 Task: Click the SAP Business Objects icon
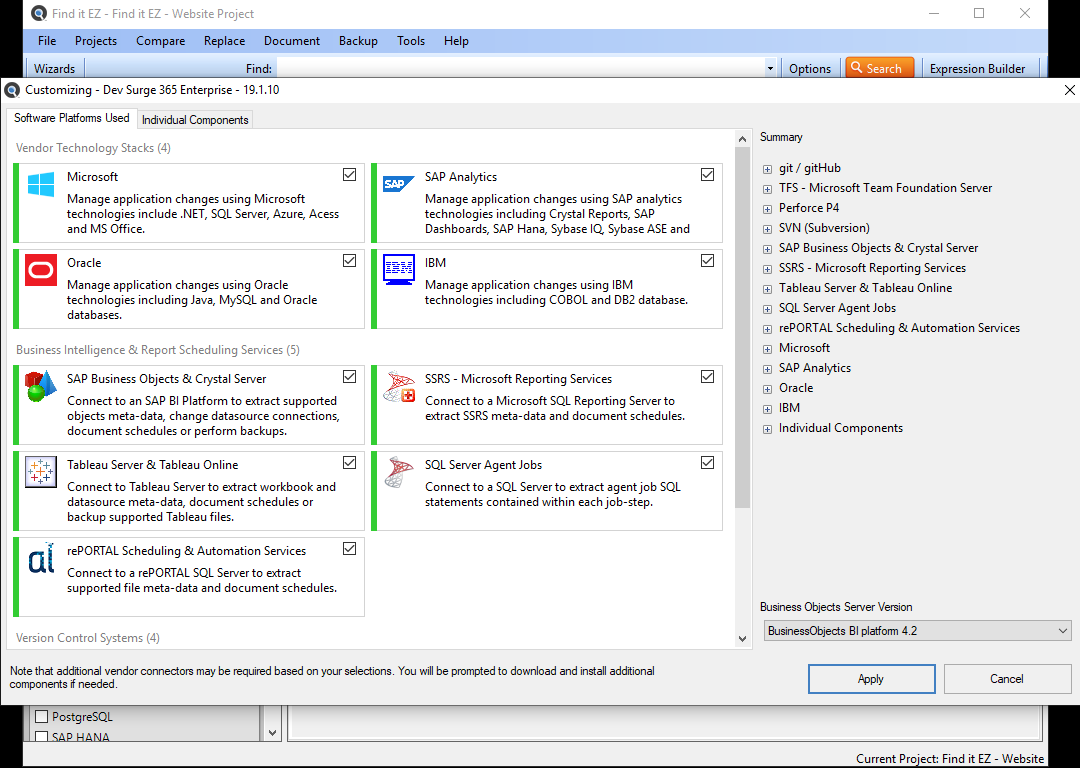click(41, 386)
